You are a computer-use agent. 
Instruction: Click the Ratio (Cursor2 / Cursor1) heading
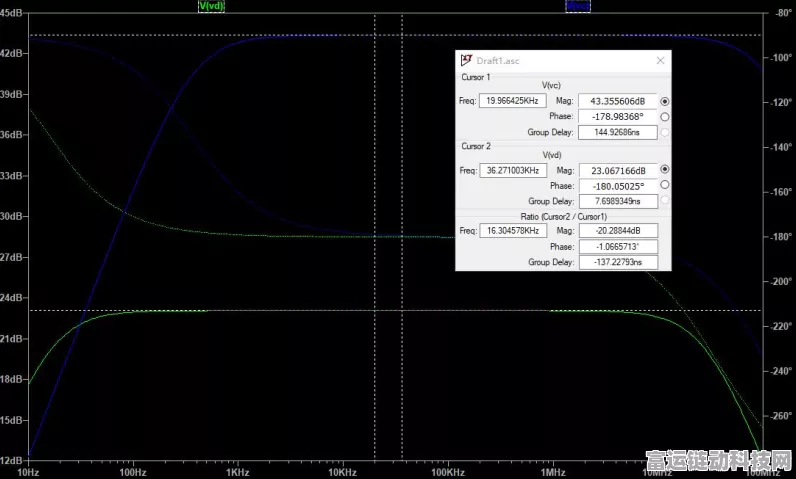click(563, 217)
